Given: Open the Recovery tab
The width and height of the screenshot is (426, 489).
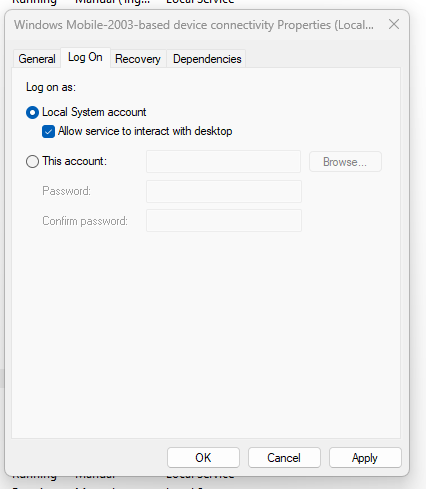Looking at the screenshot, I should pyautogui.click(x=138, y=59).
